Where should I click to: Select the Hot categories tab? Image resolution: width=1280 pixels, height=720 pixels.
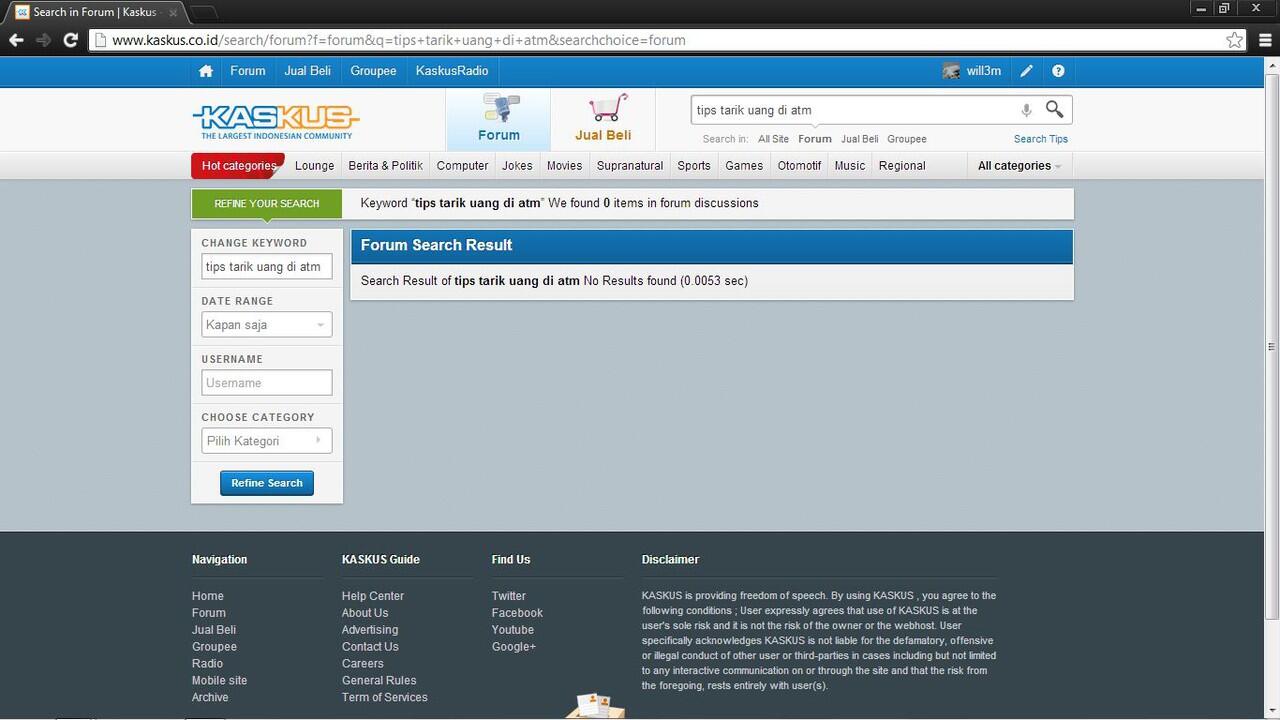click(238, 166)
